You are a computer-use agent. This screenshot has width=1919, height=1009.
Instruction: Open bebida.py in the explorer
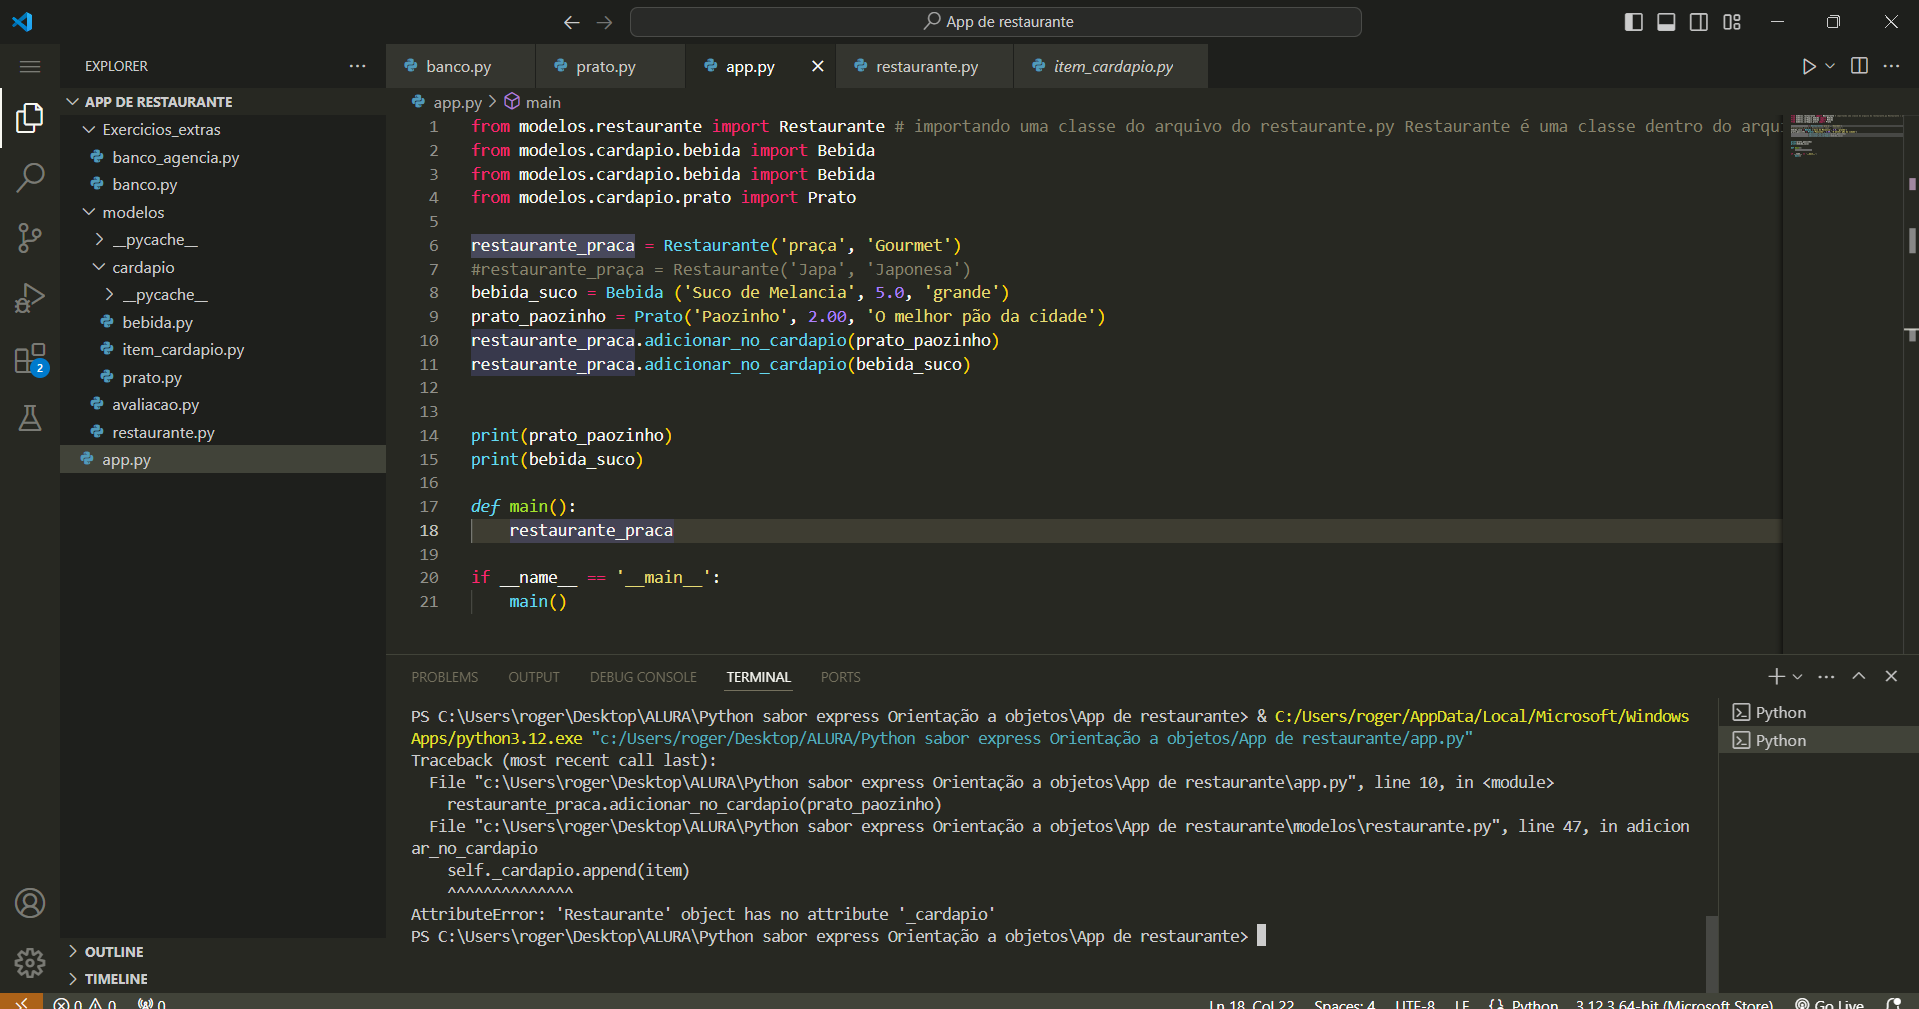157,322
